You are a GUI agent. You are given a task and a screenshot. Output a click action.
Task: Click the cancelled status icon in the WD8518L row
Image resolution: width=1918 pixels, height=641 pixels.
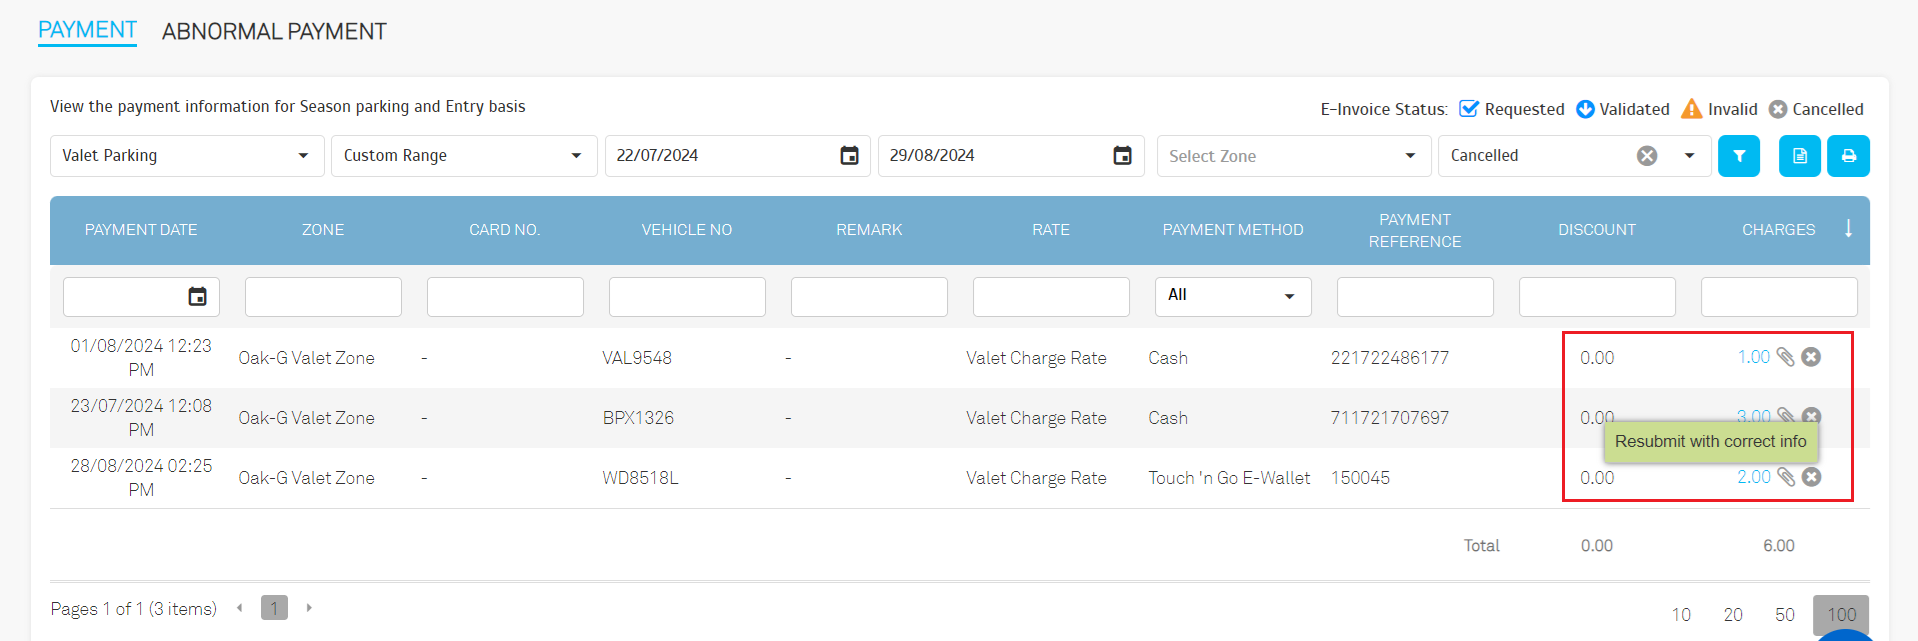[x=1811, y=477]
